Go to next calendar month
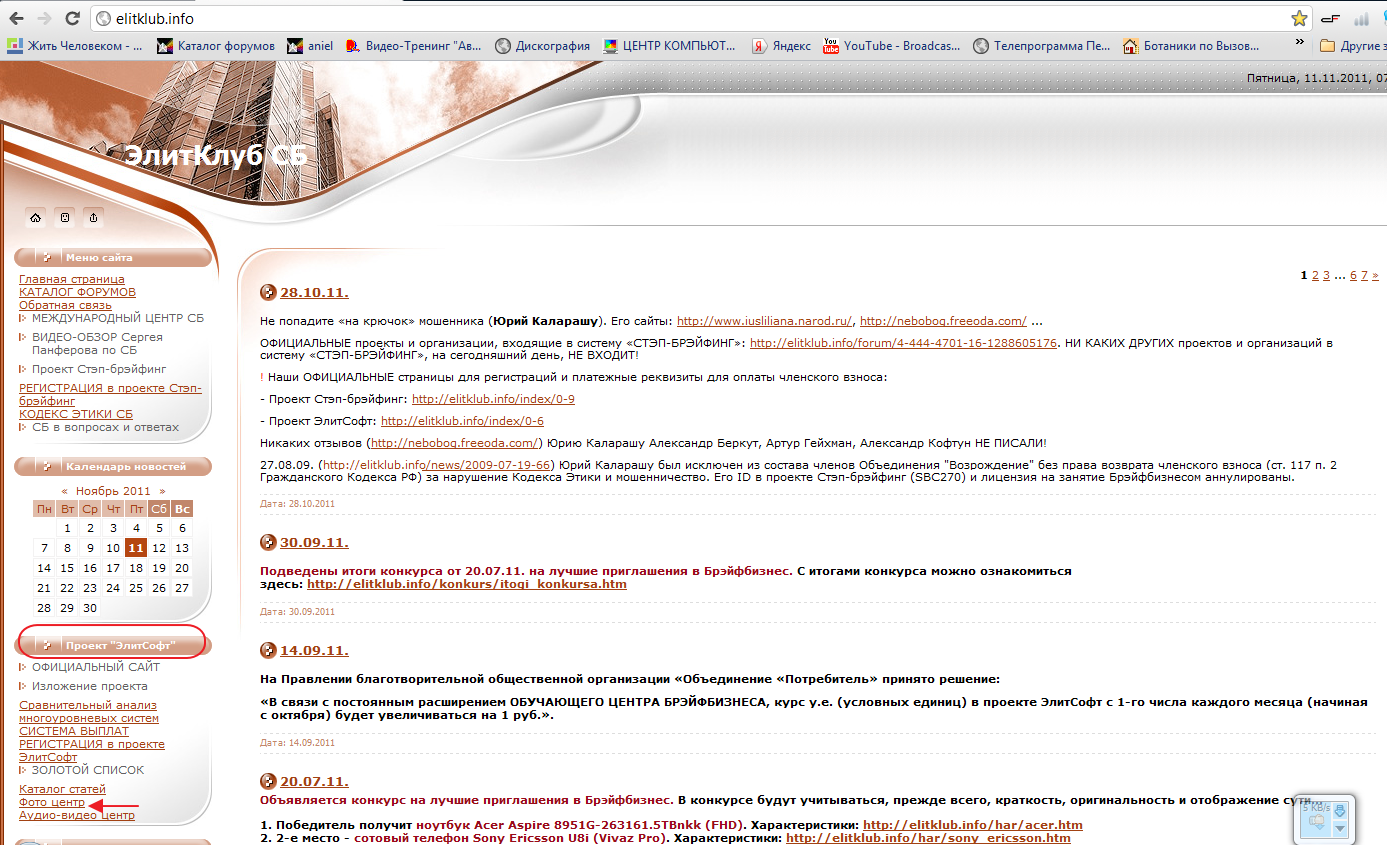This screenshot has width=1387, height=845. 162,491
